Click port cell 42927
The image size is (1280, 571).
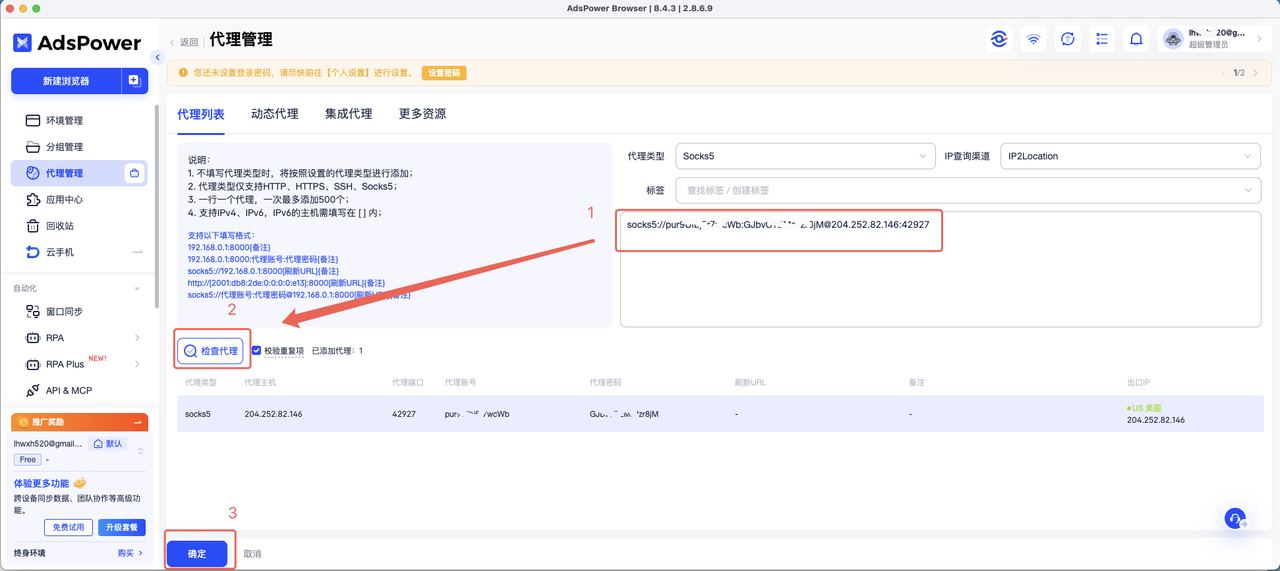404,414
